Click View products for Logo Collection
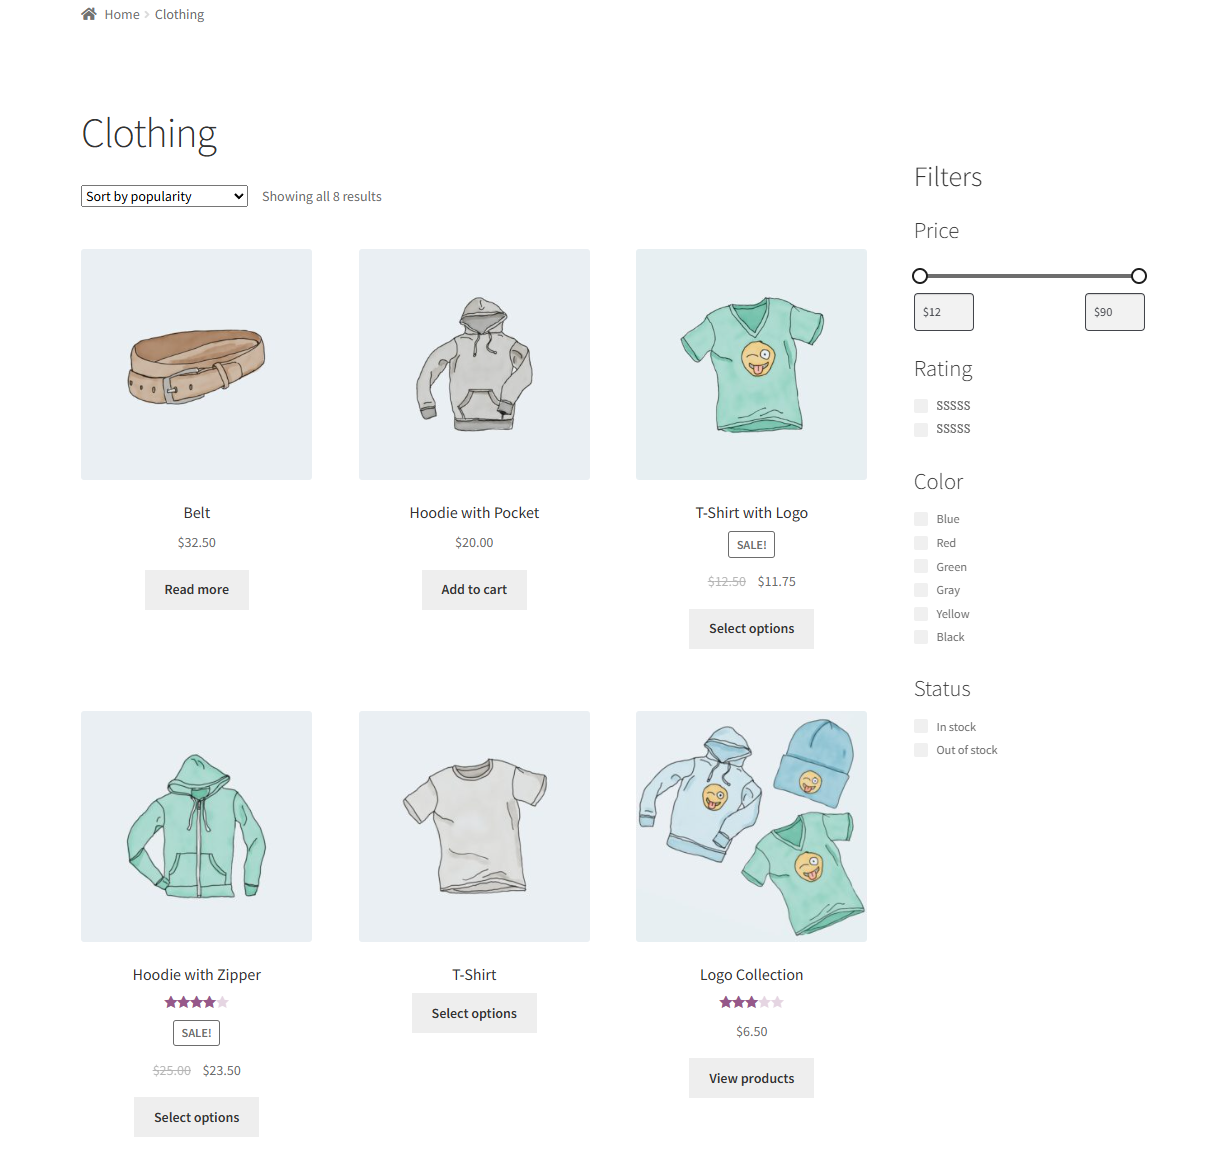The height and width of the screenshot is (1162, 1216). pyautogui.click(x=752, y=1078)
